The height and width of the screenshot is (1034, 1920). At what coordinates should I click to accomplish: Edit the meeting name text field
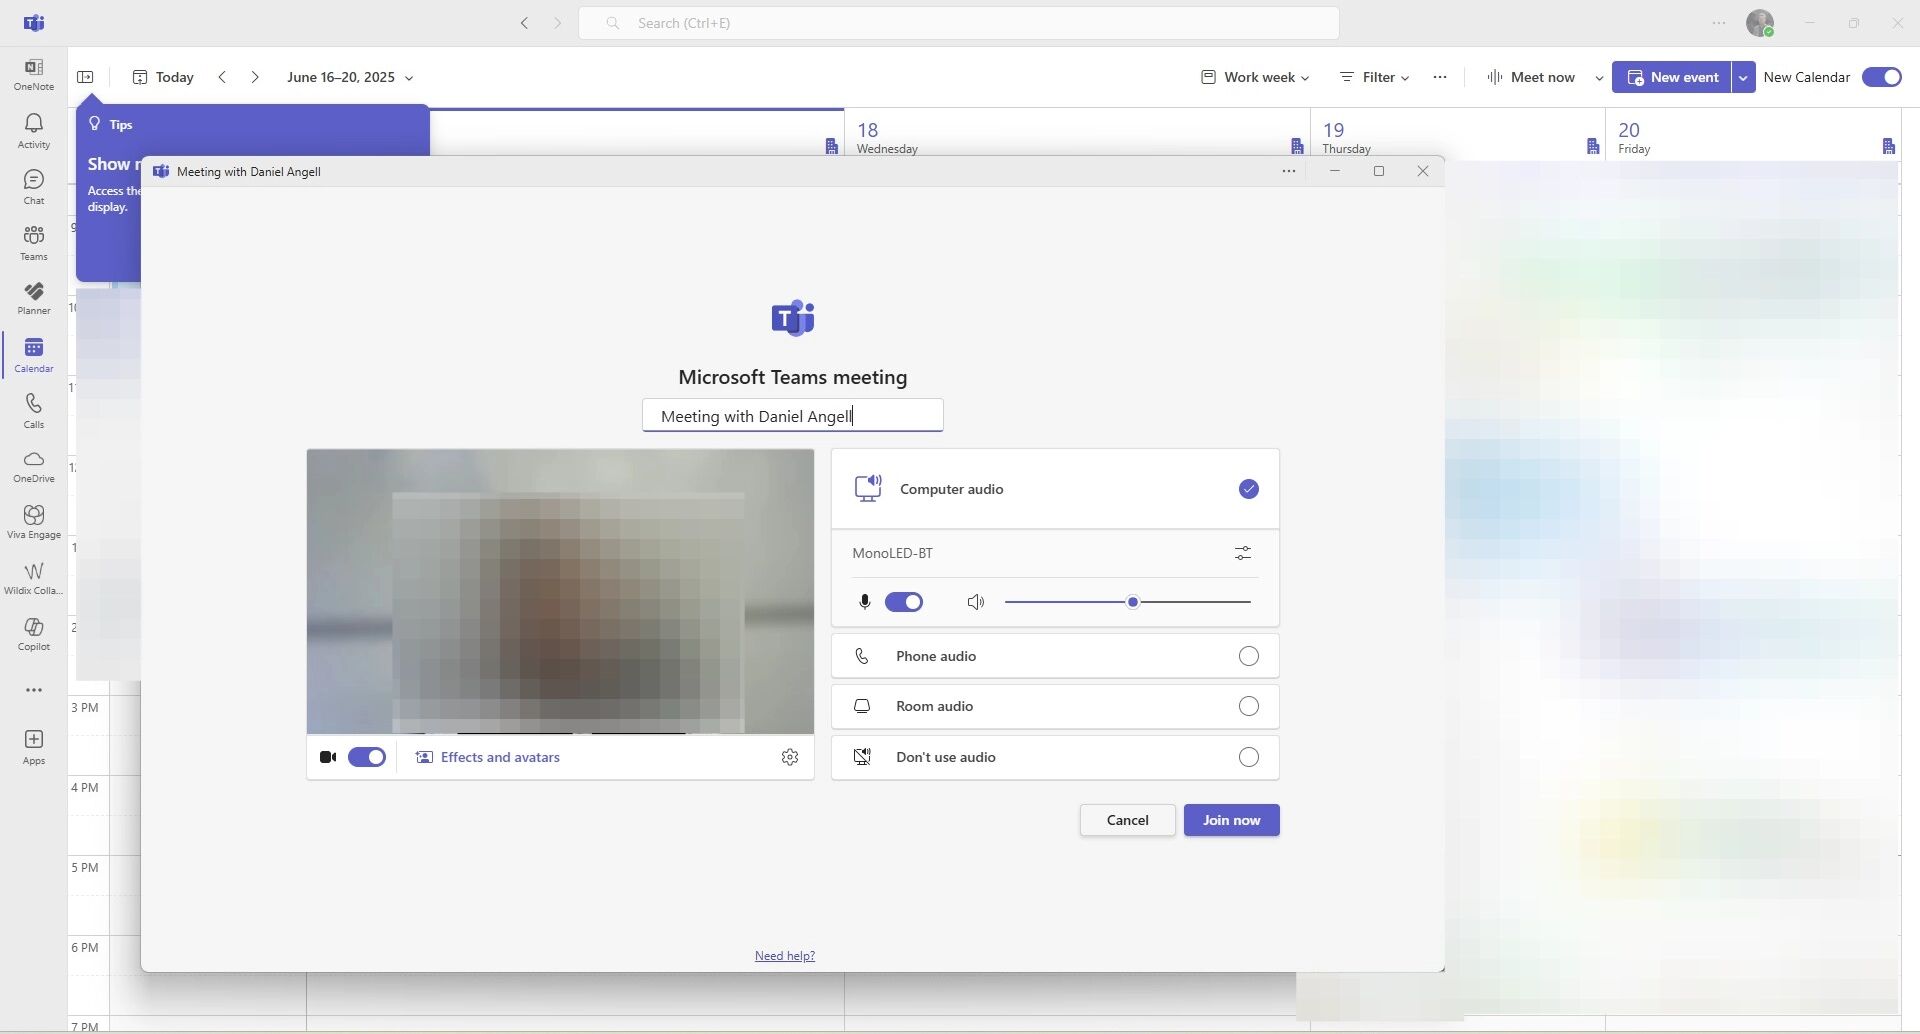(x=792, y=416)
